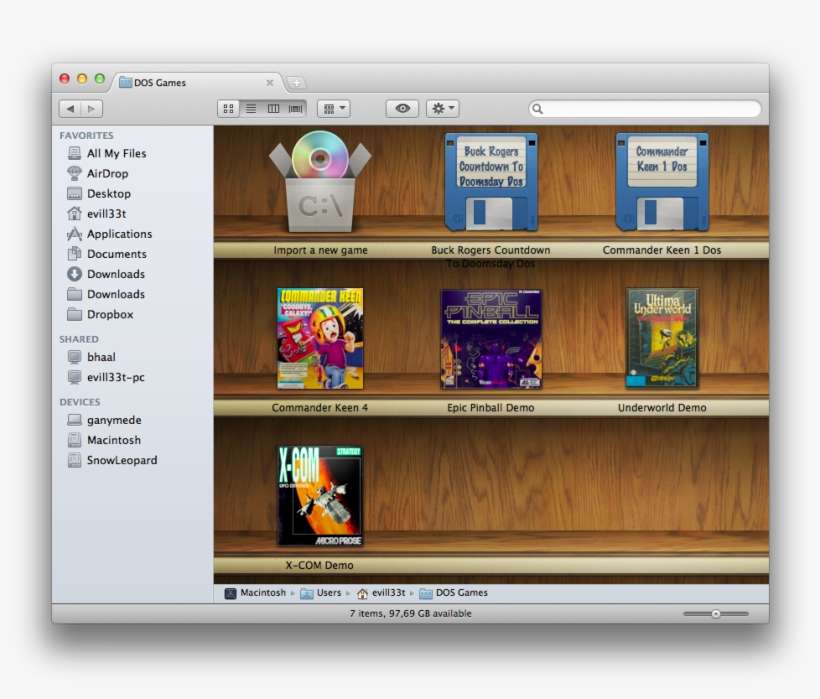Image resolution: width=820 pixels, height=699 pixels.
Task: Select Underworld Demo box art
Action: (662, 338)
